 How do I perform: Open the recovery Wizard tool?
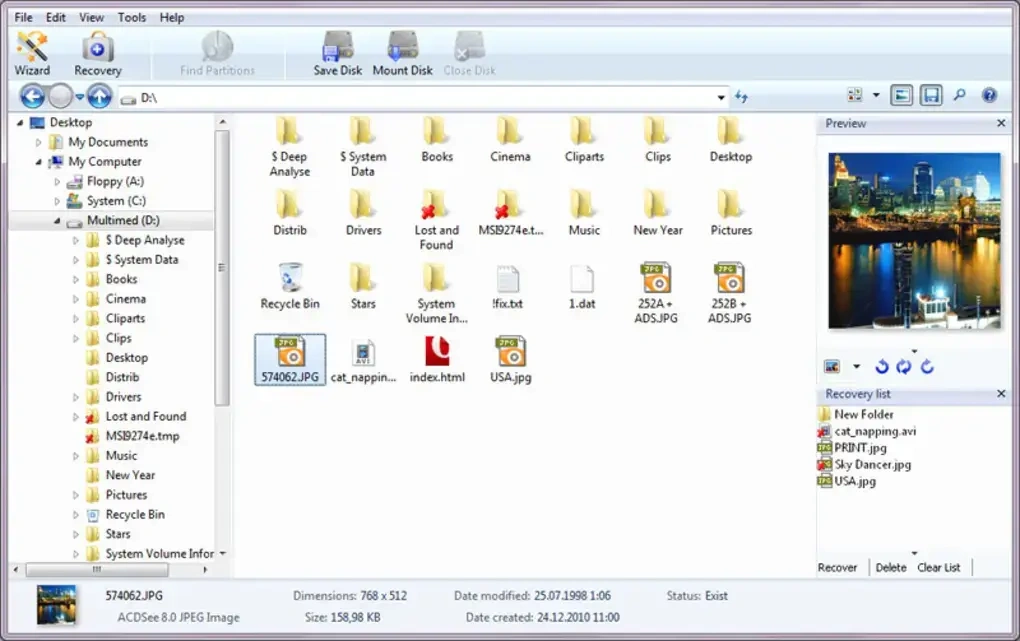32,50
